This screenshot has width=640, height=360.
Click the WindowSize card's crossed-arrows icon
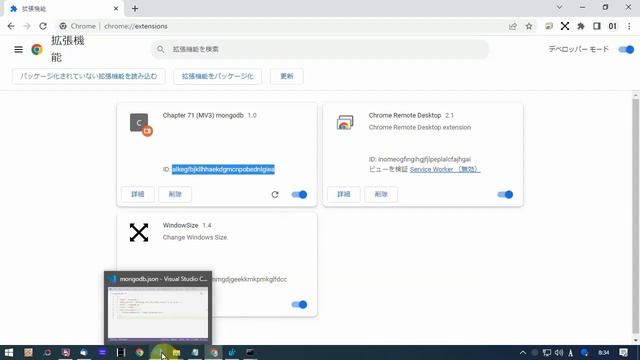[139, 233]
